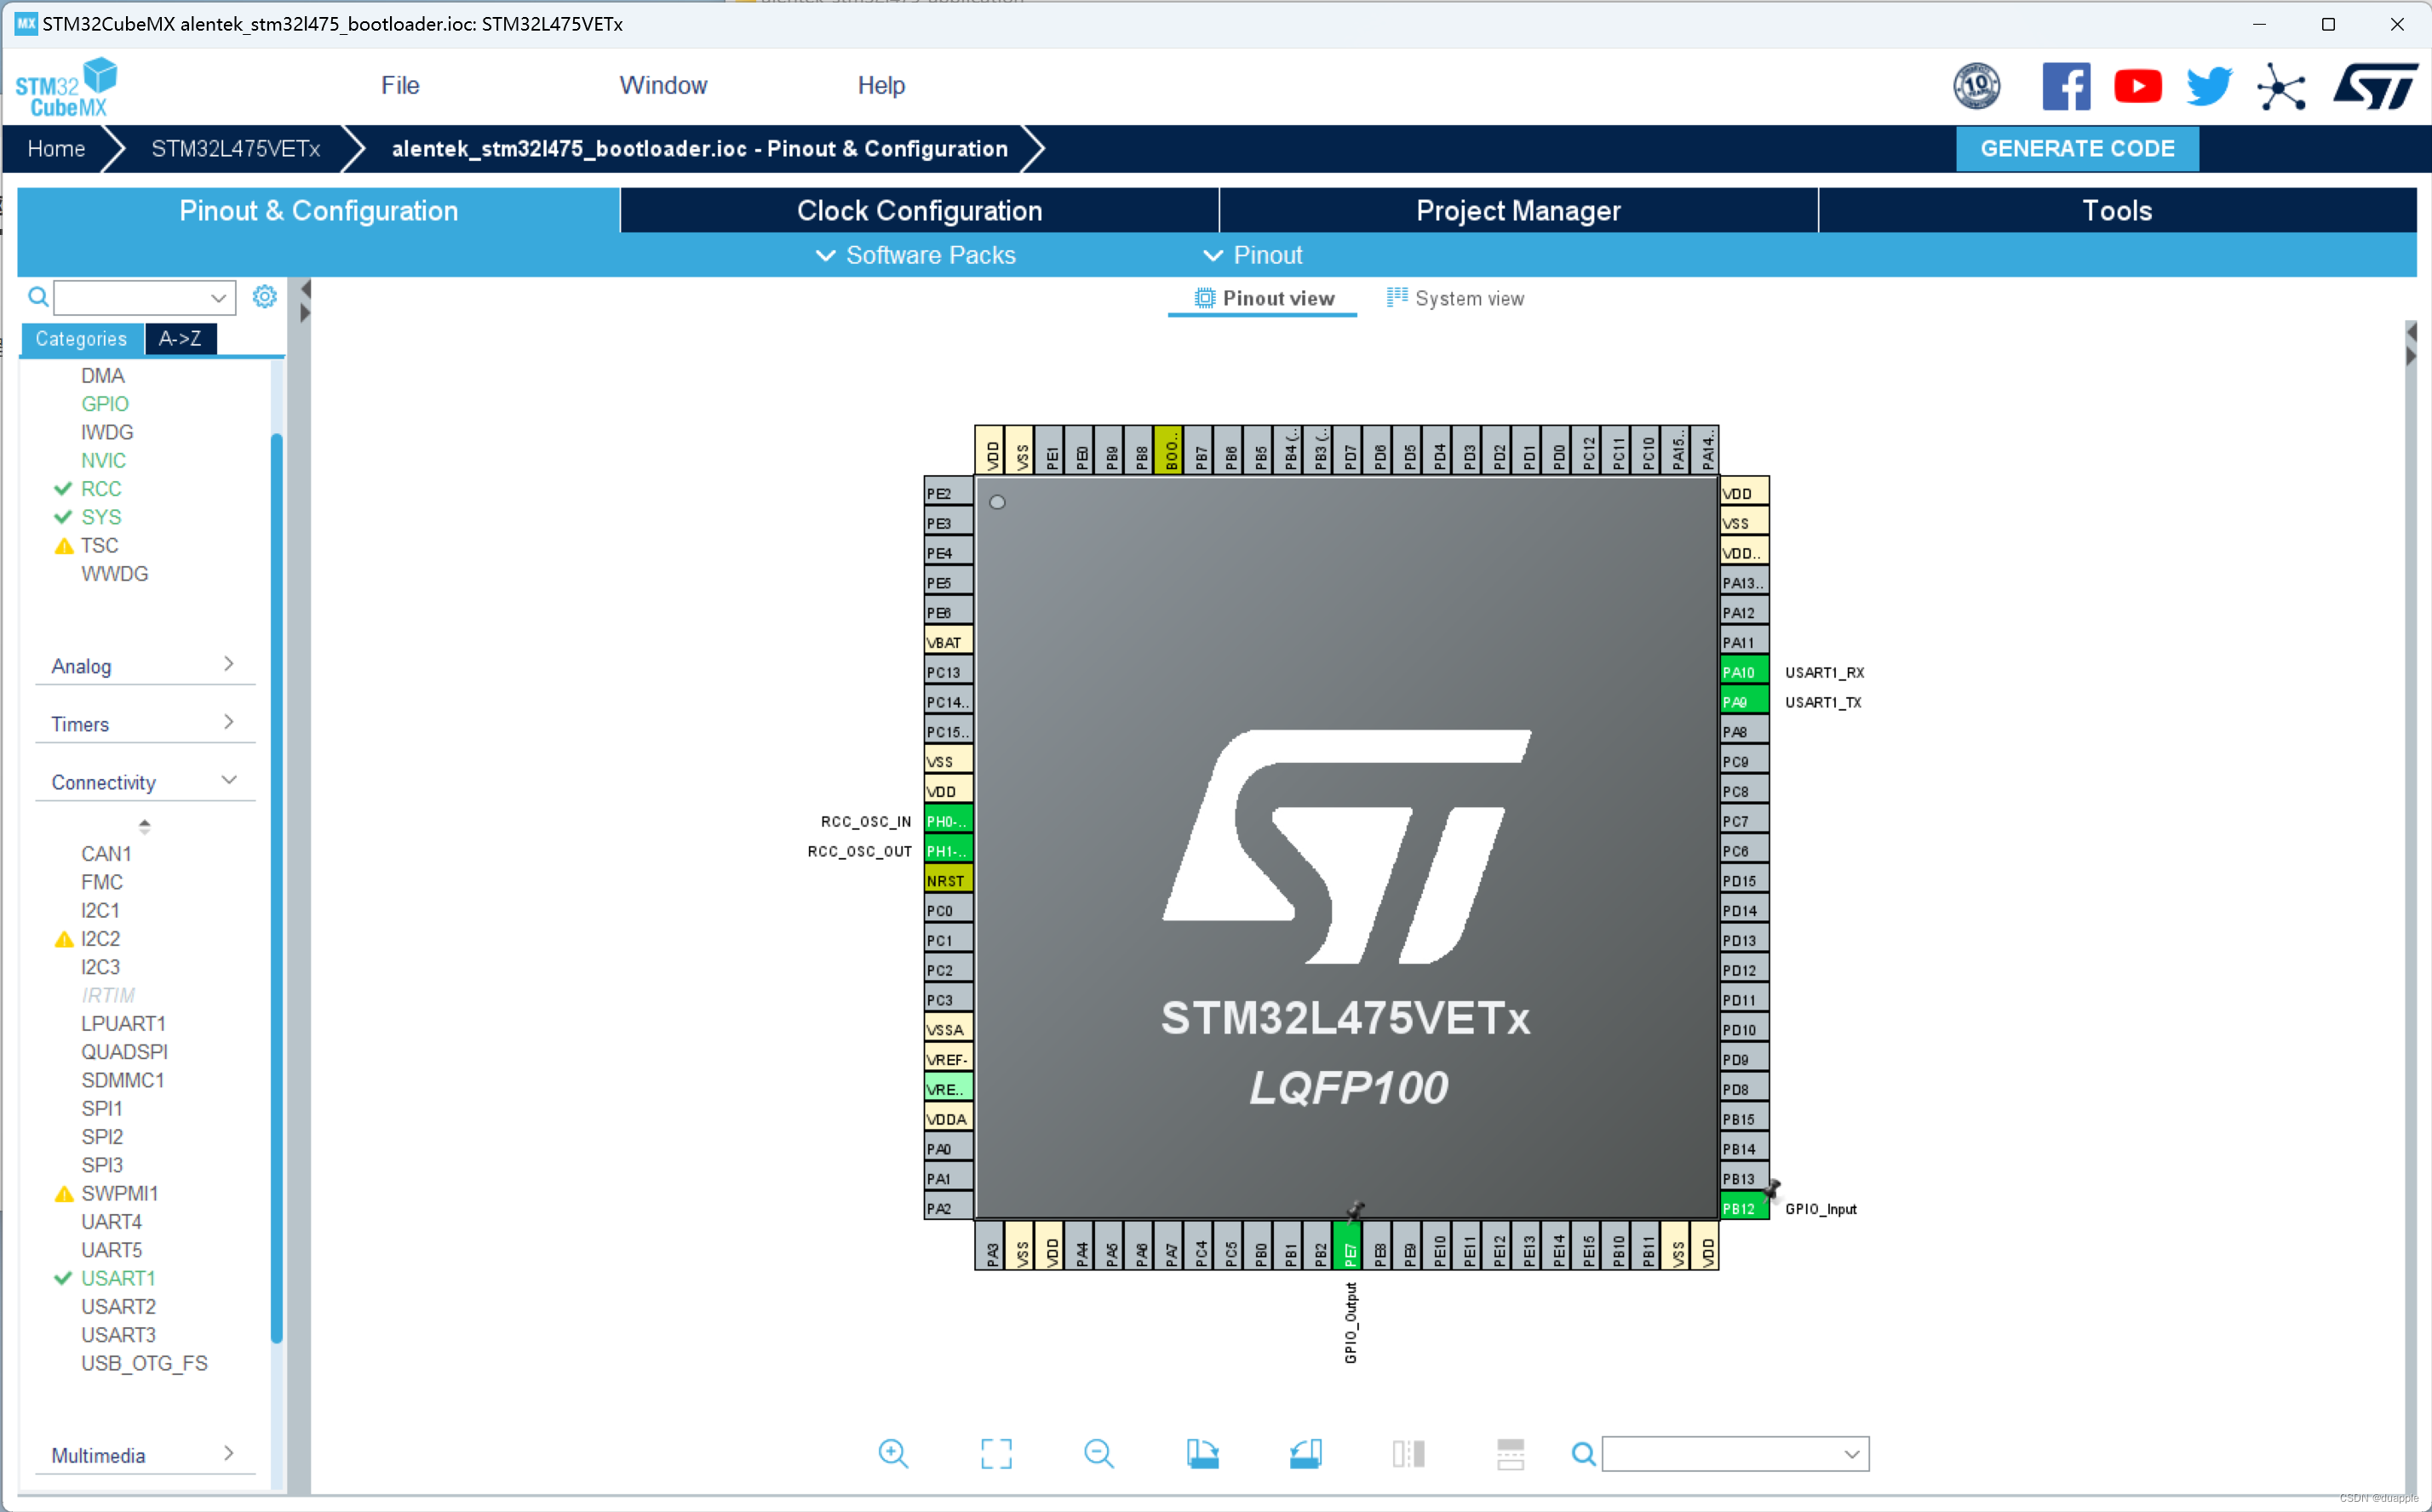
Task: Click the fit-to-screen frame icon
Action: [x=996, y=1453]
